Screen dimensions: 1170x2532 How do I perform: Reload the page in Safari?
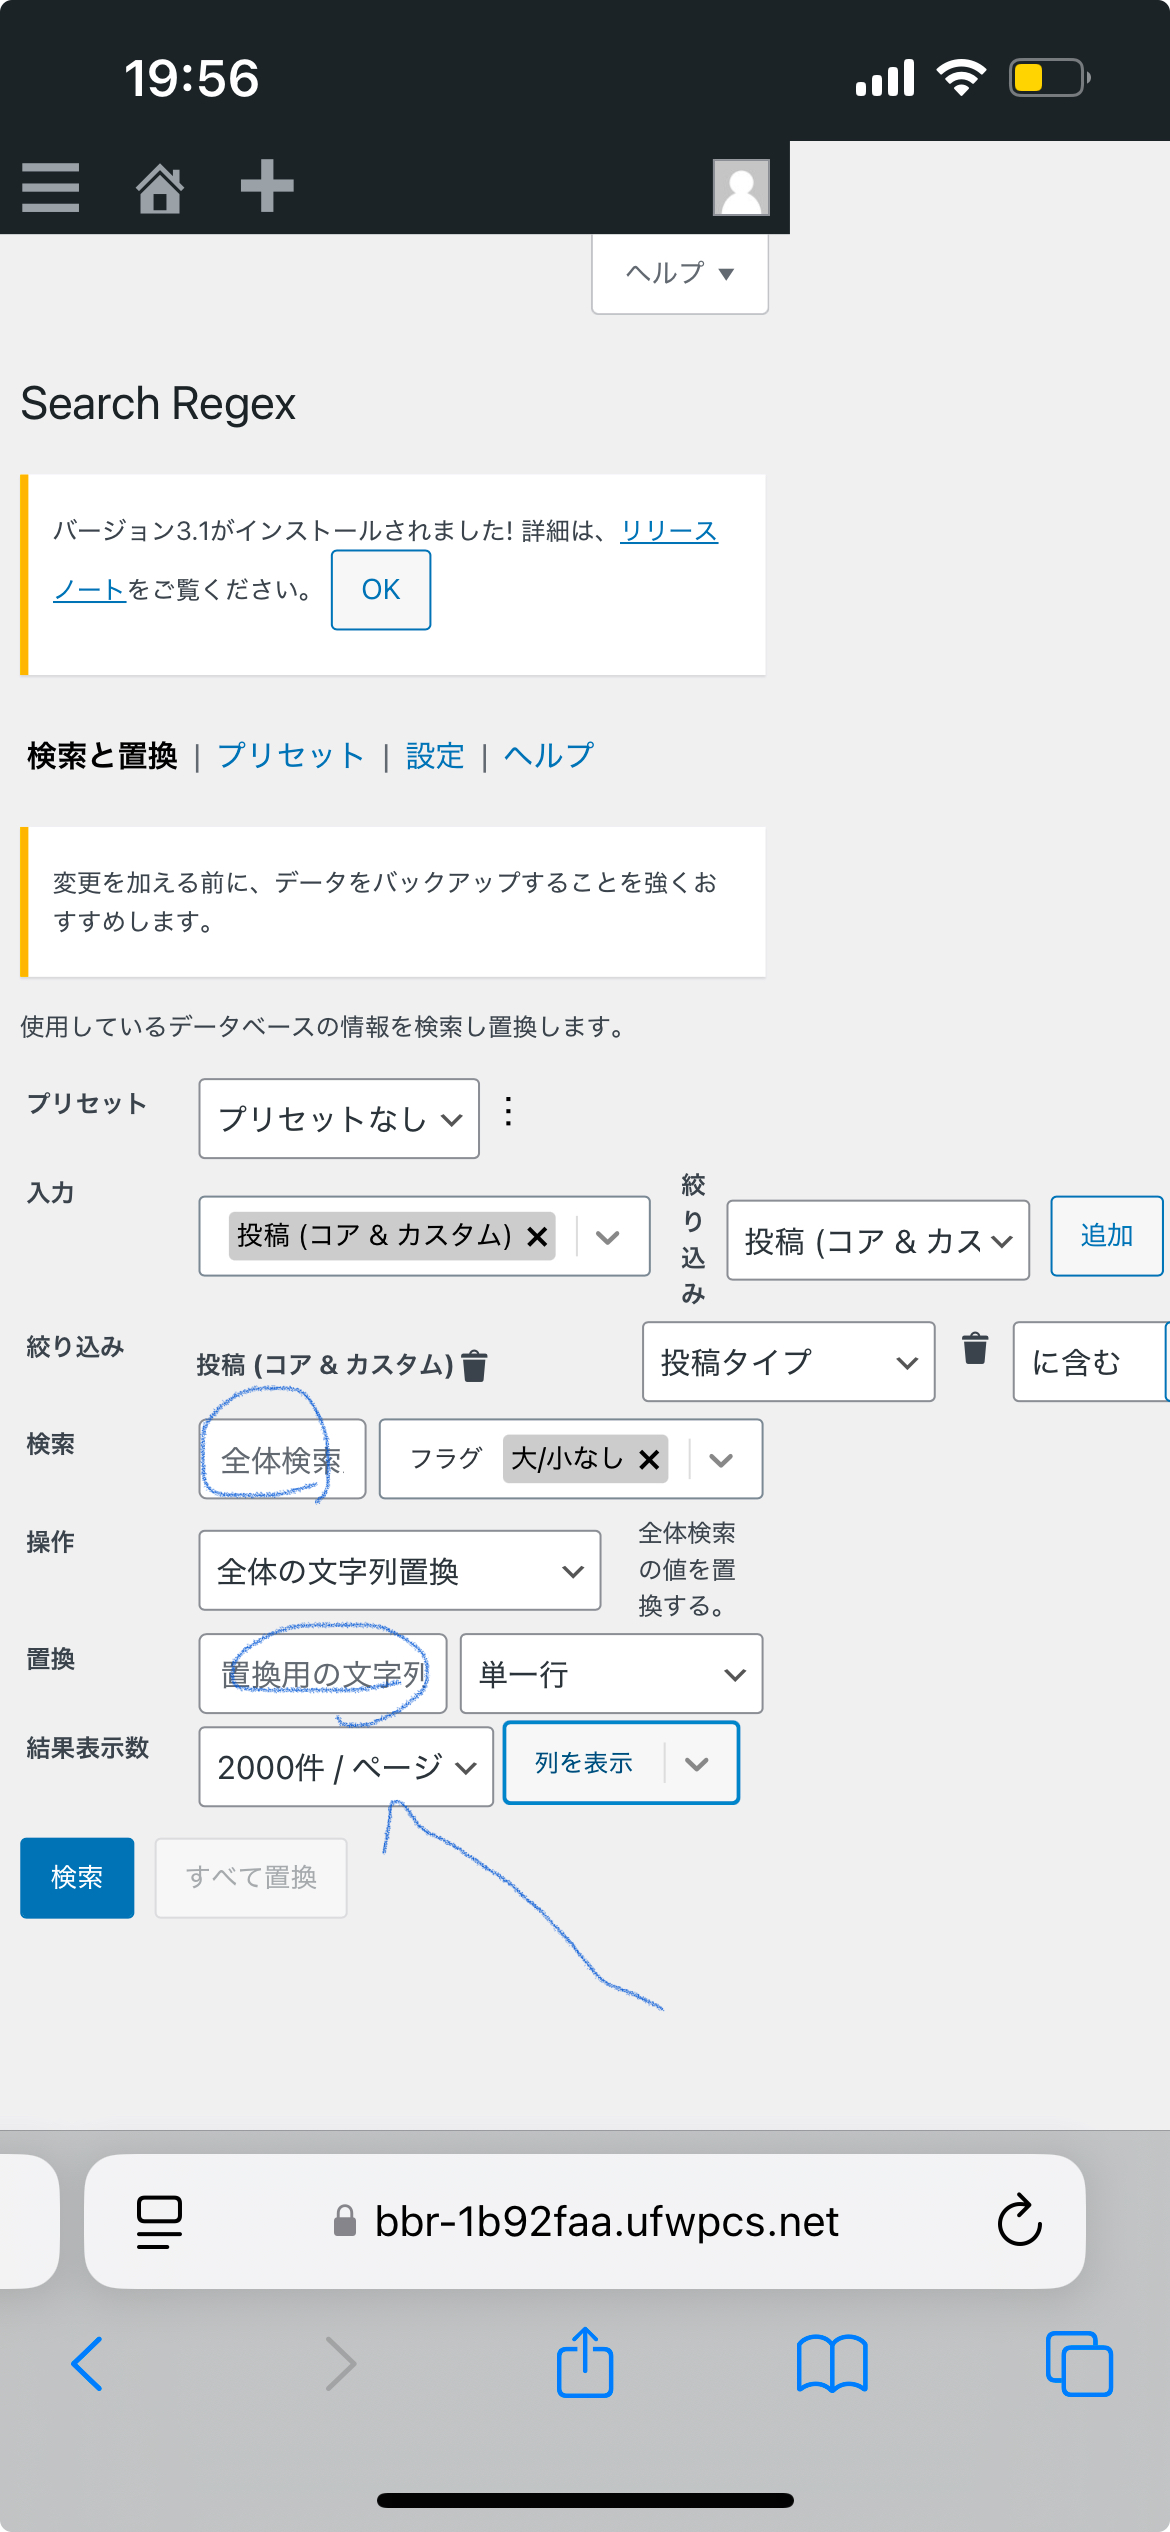[1019, 2221]
